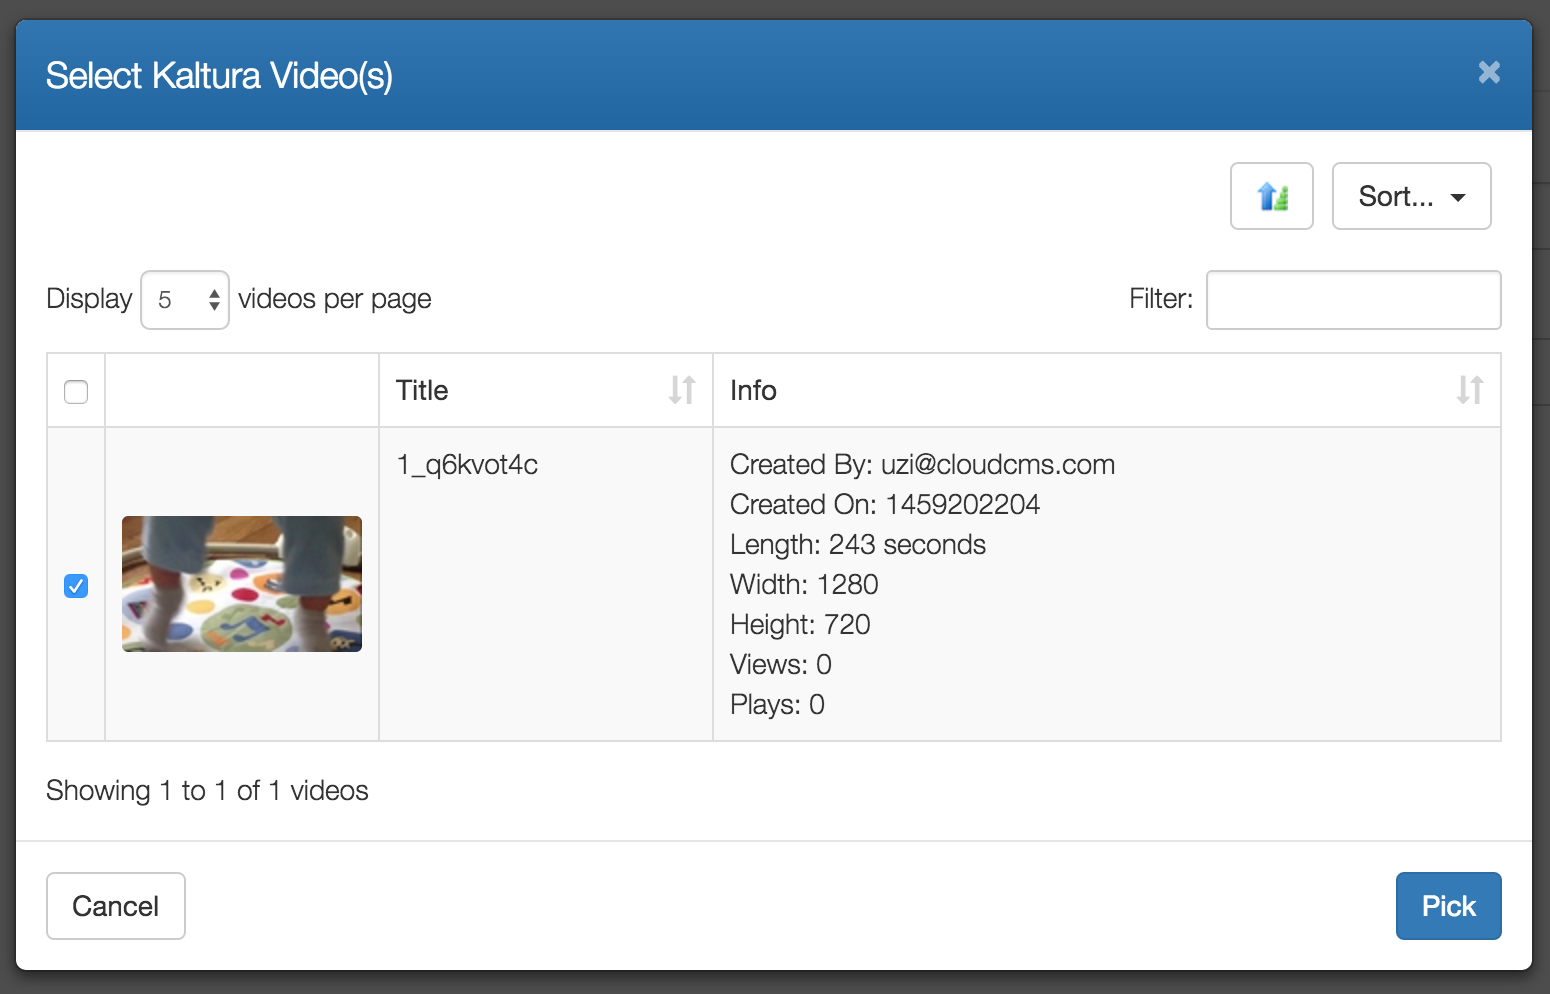Click the video thumbnail preview image
1550x994 pixels.
click(x=242, y=584)
